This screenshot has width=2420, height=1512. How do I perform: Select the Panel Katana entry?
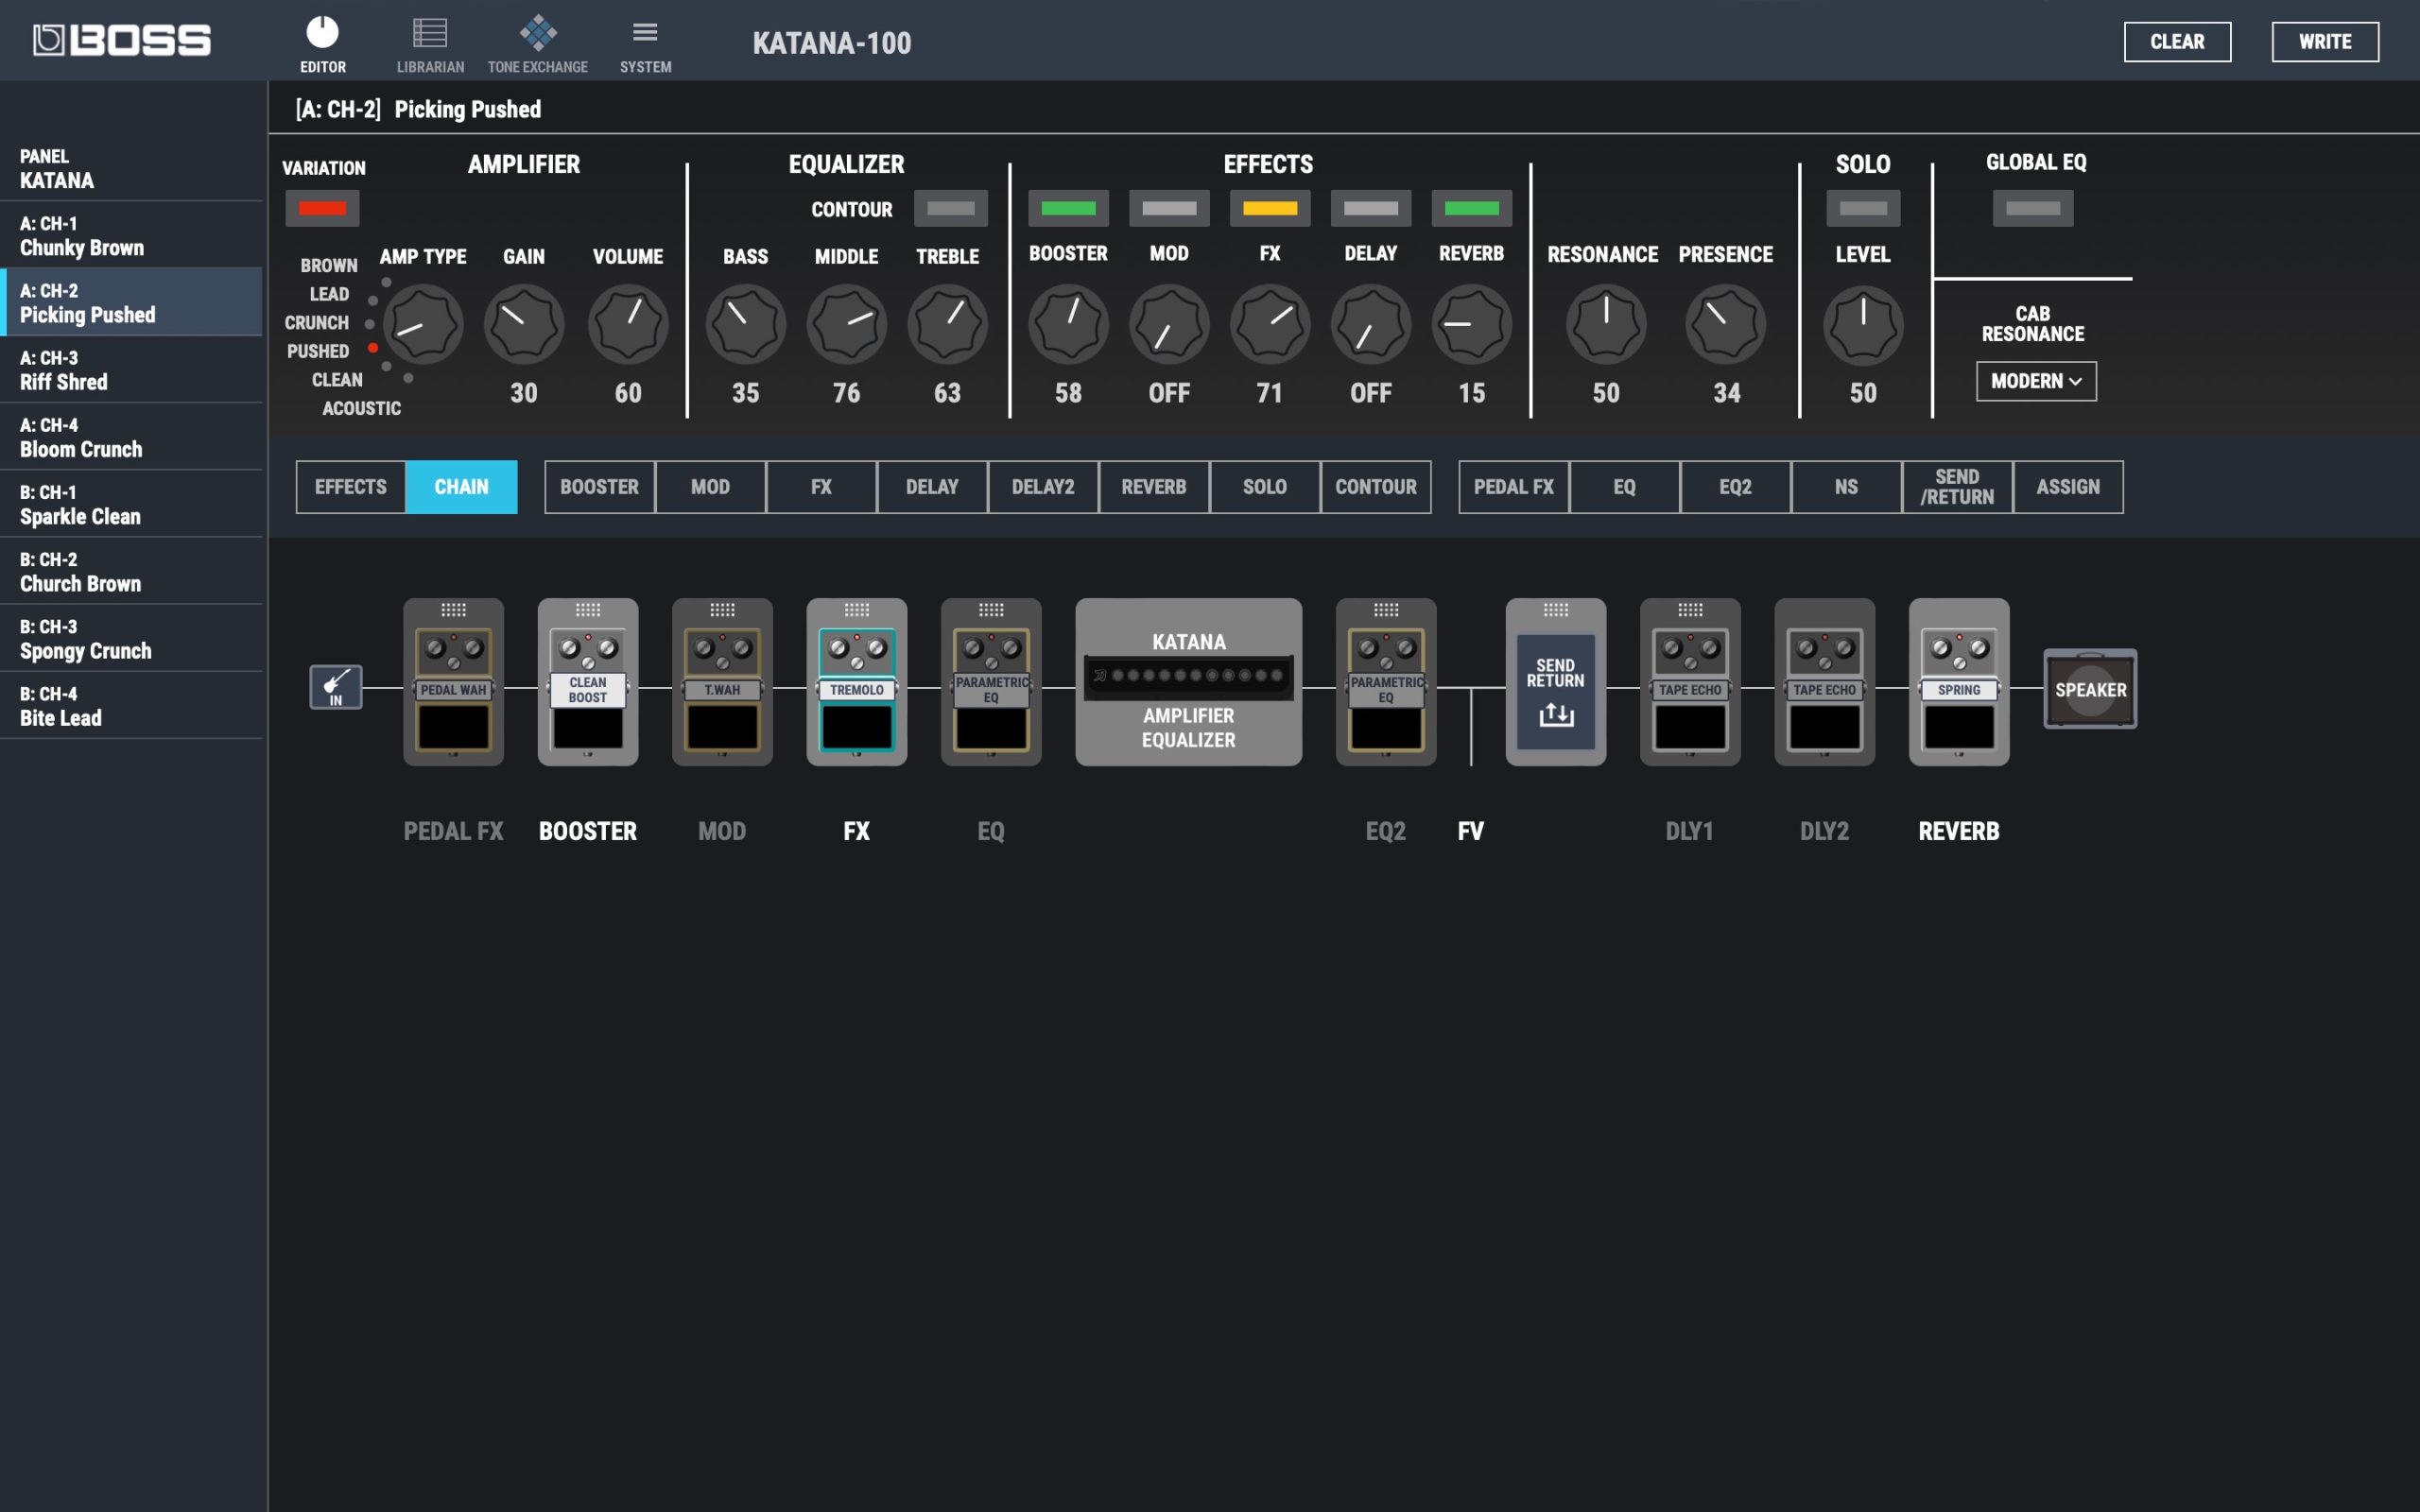point(131,168)
